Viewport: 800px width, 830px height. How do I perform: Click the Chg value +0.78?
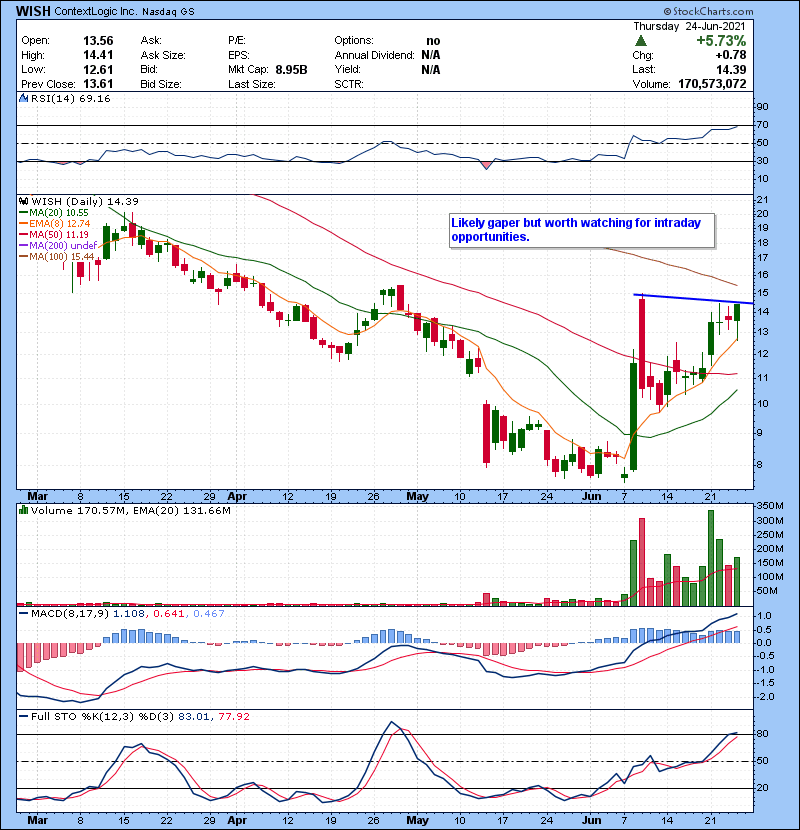(731, 55)
